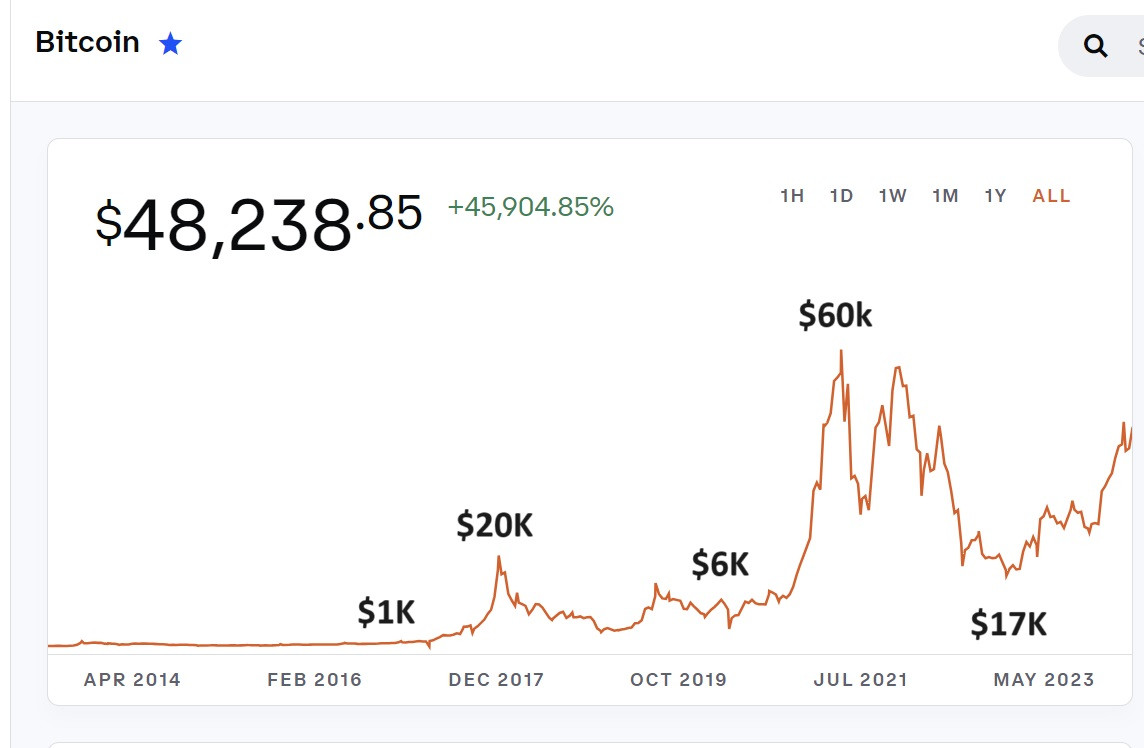The width and height of the screenshot is (1144, 748).
Task: Click the $60k peak annotation
Action: (835, 315)
